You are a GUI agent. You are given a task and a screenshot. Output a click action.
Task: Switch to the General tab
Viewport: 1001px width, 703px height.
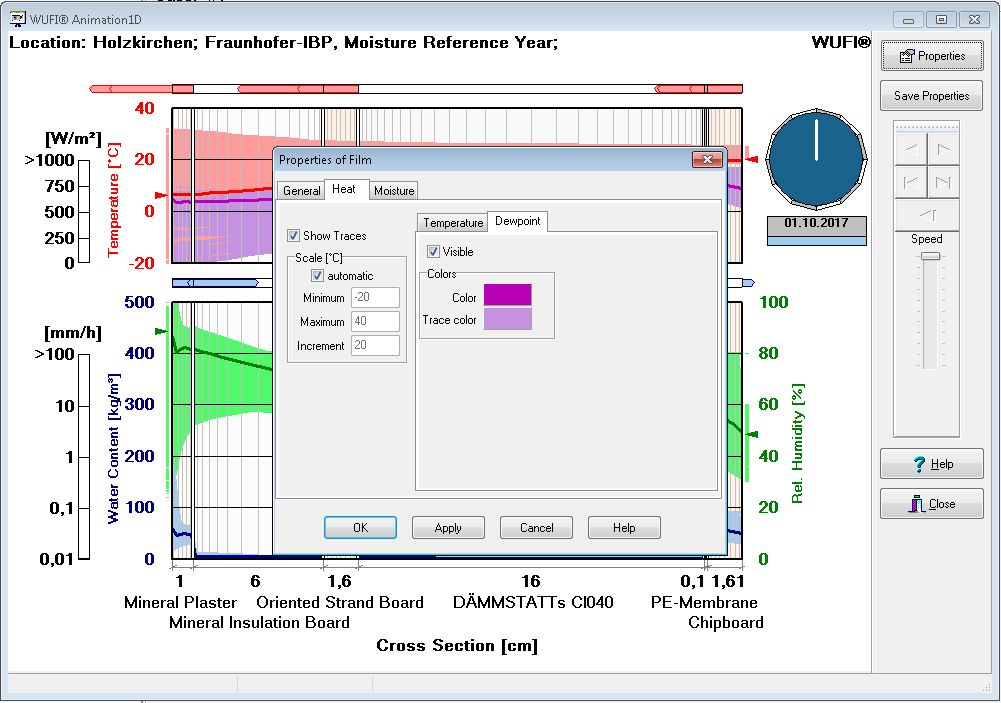coord(301,190)
